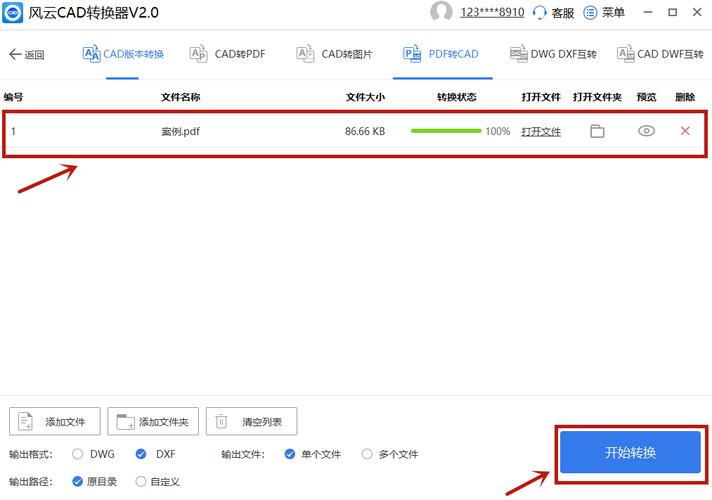Screen dimensions: 712x500
Task: Click the 100% progress text
Action: point(498,131)
